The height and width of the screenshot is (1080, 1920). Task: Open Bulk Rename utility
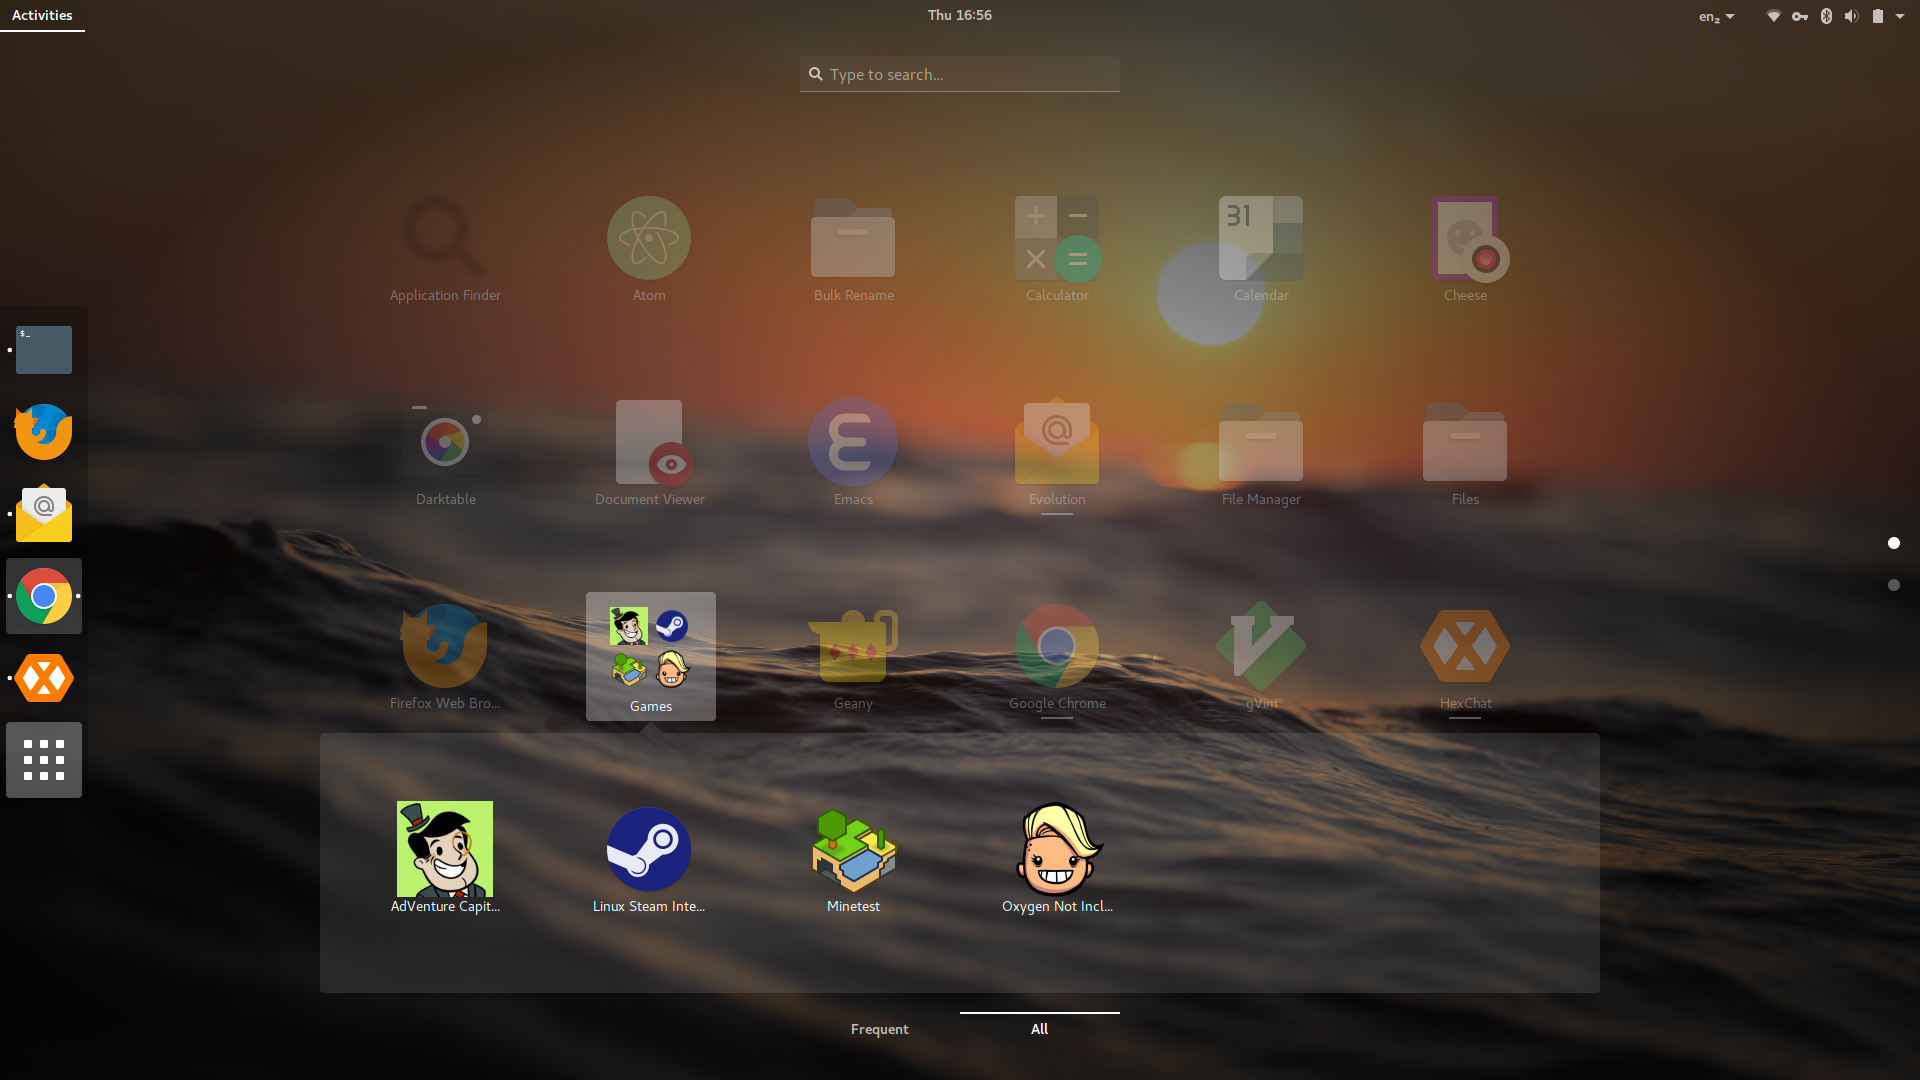853,250
